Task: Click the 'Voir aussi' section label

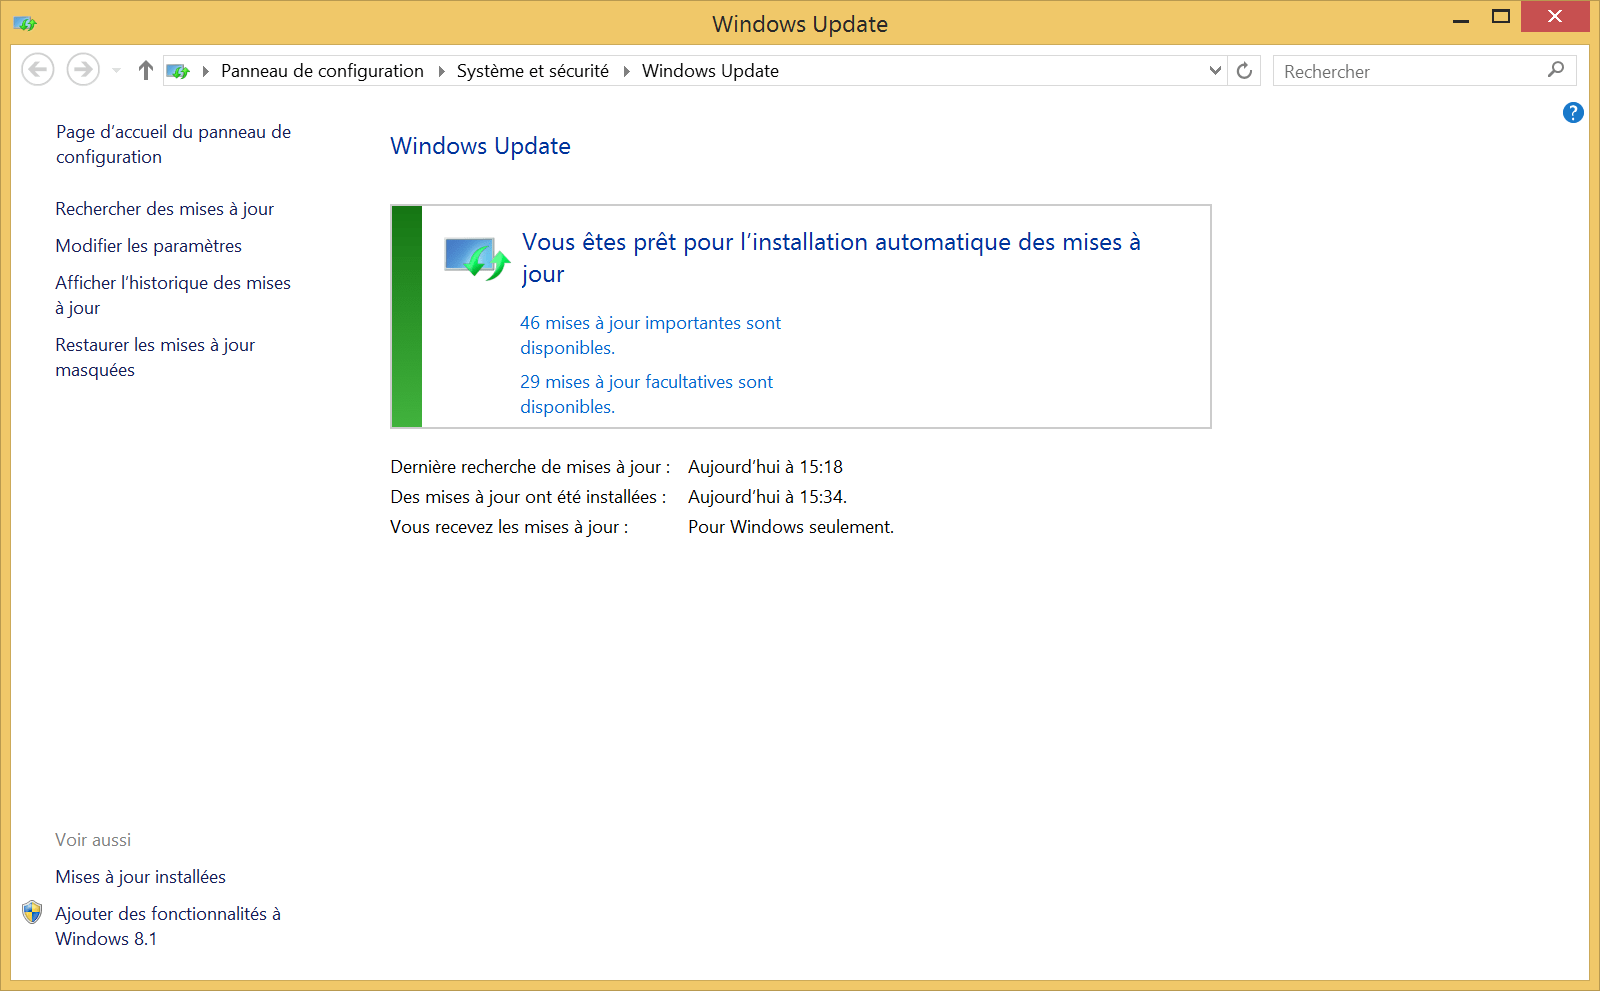Action: pos(93,840)
